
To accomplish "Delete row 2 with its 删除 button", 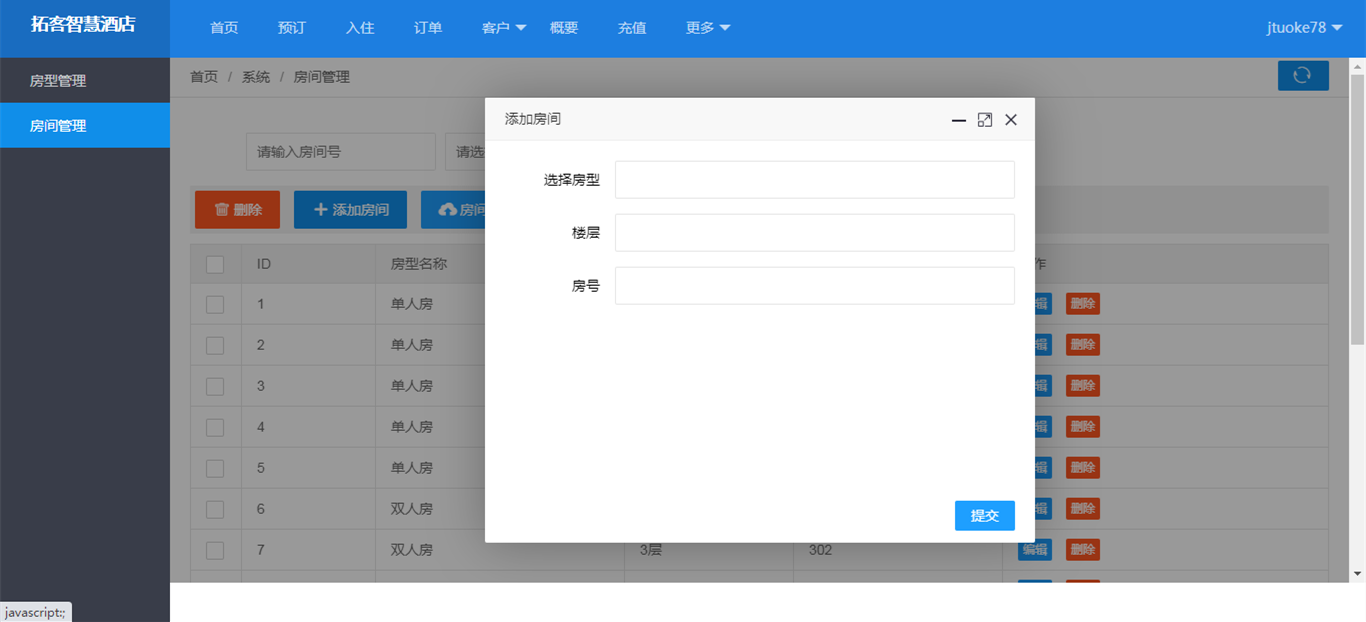I will pyautogui.click(x=1083, y=345).
